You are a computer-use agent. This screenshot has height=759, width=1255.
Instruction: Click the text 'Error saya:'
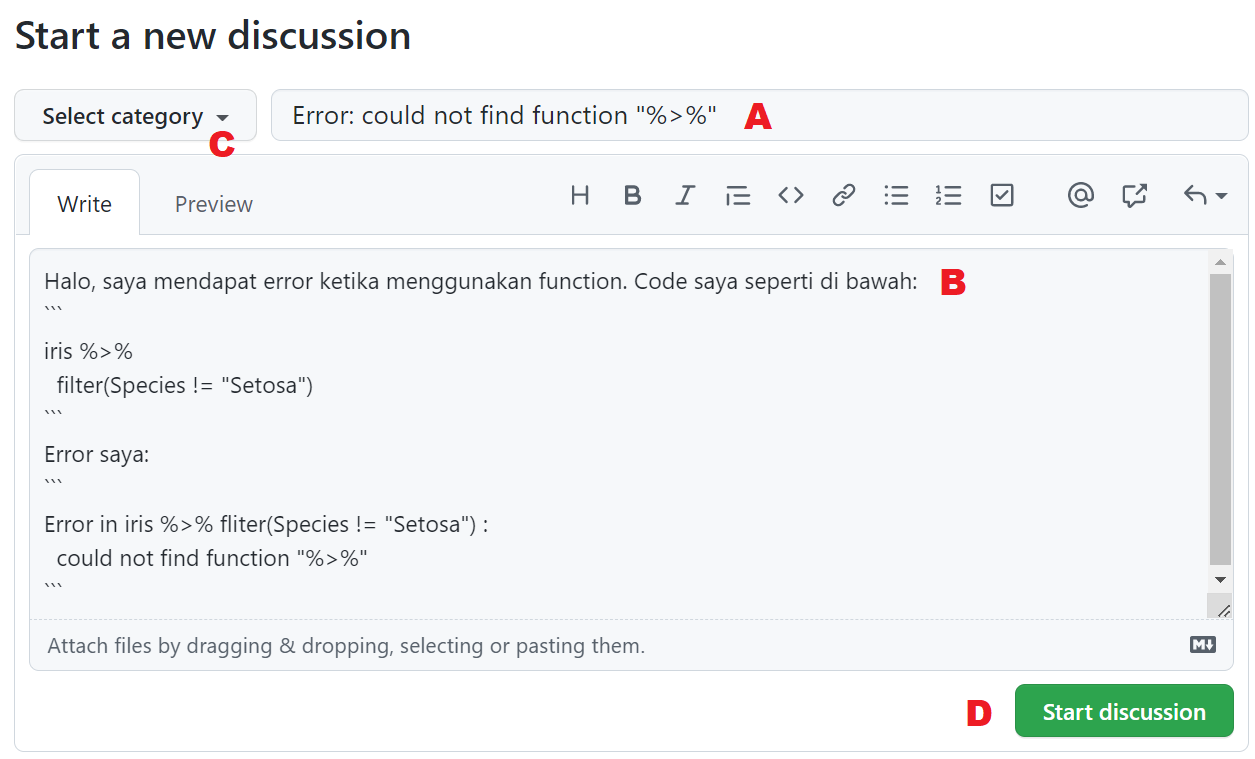[96, 455]
